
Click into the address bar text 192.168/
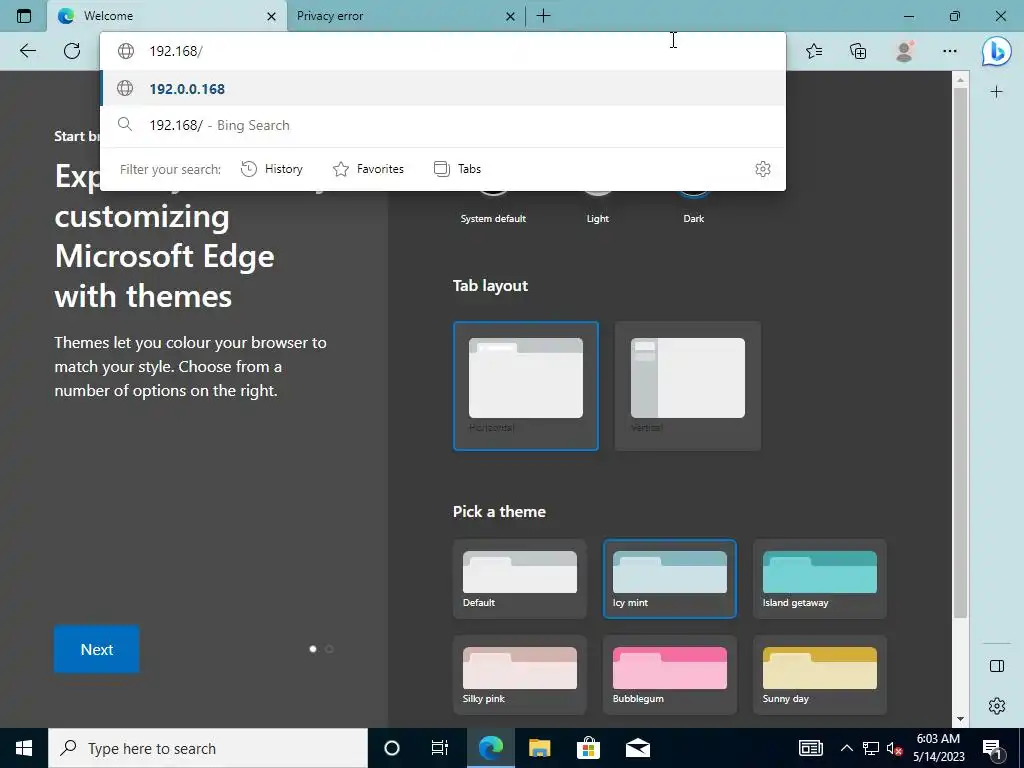click(x=176, y=51)
